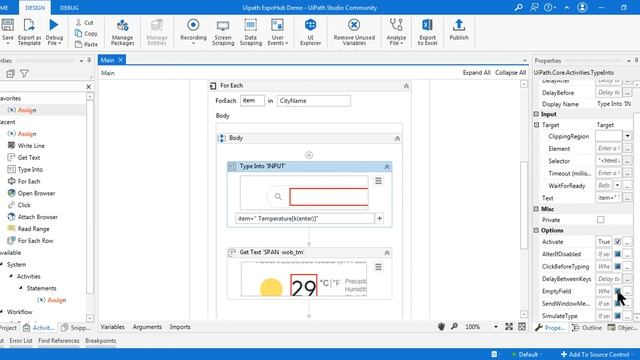
Task: Open options menu of Type Into activity
Action: [x=378, y=181]
